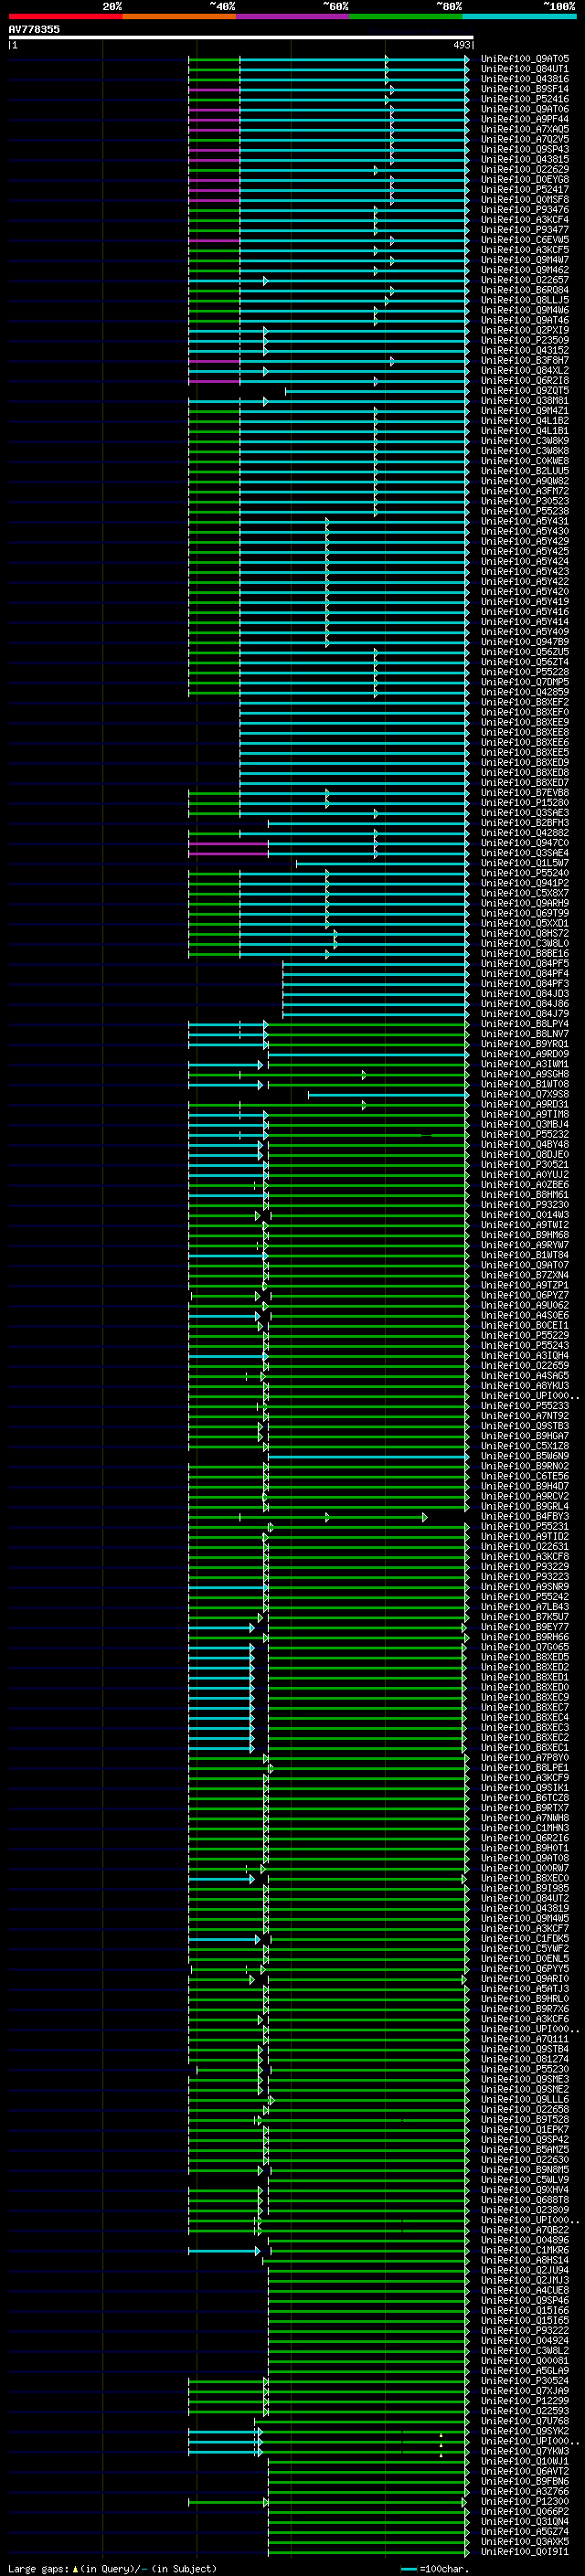Image resolution: width=585 pixels, height=2576 pixels.
Task: Click the cyan ~100% identity legend segment
Action: 519,16
